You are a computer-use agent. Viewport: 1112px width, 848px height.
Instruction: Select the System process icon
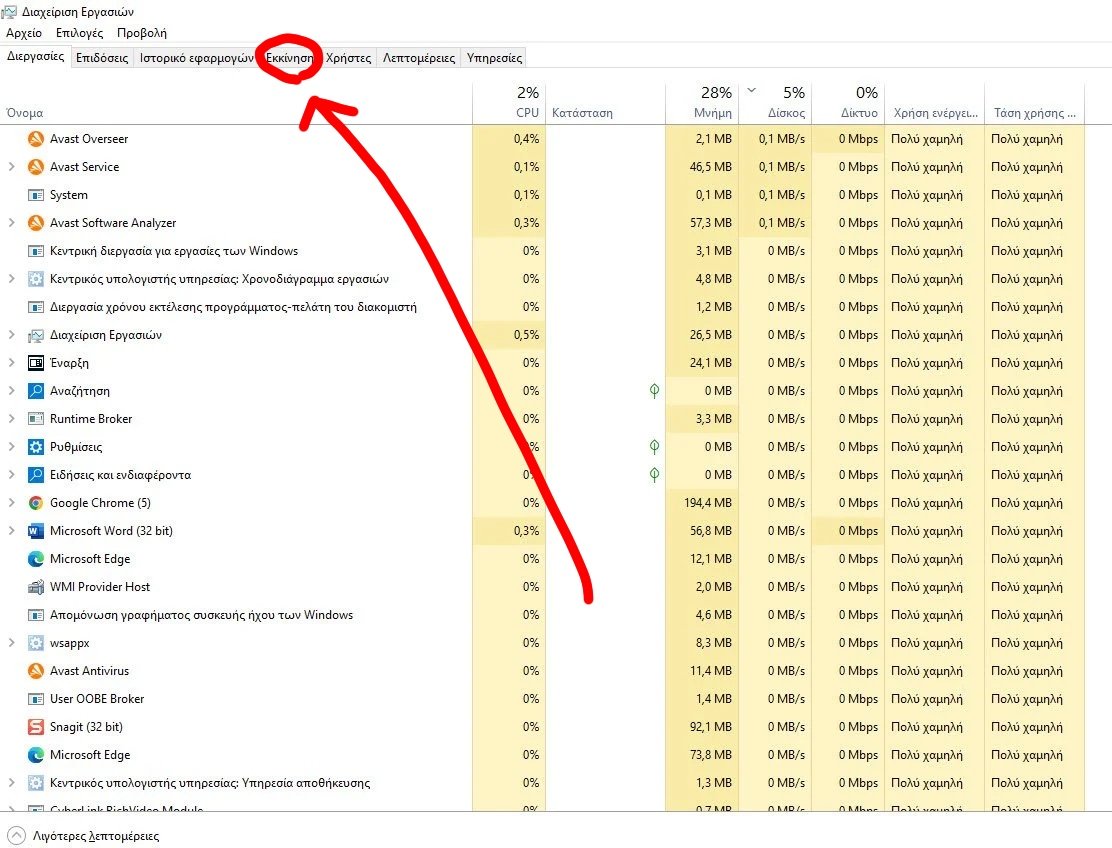35,195
